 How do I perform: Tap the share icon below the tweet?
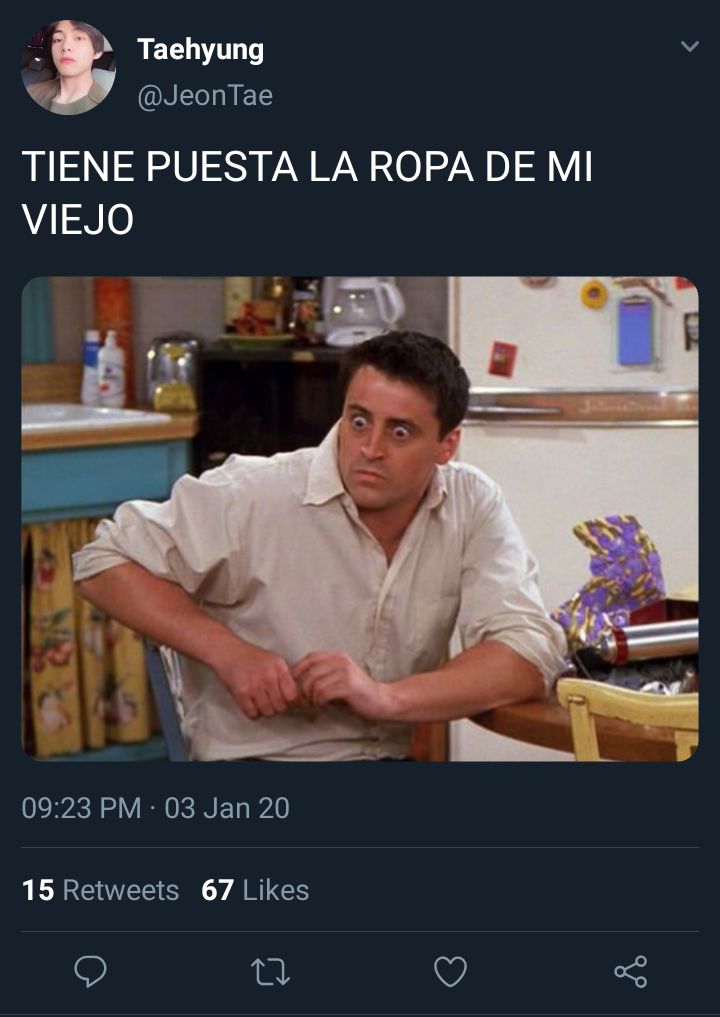(630, 972)
